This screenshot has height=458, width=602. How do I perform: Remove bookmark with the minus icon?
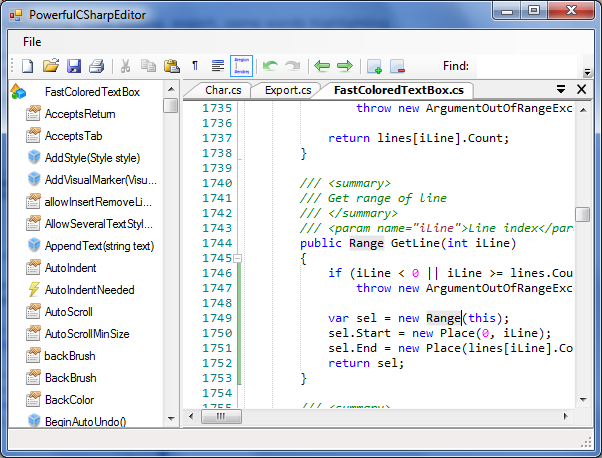398,66
